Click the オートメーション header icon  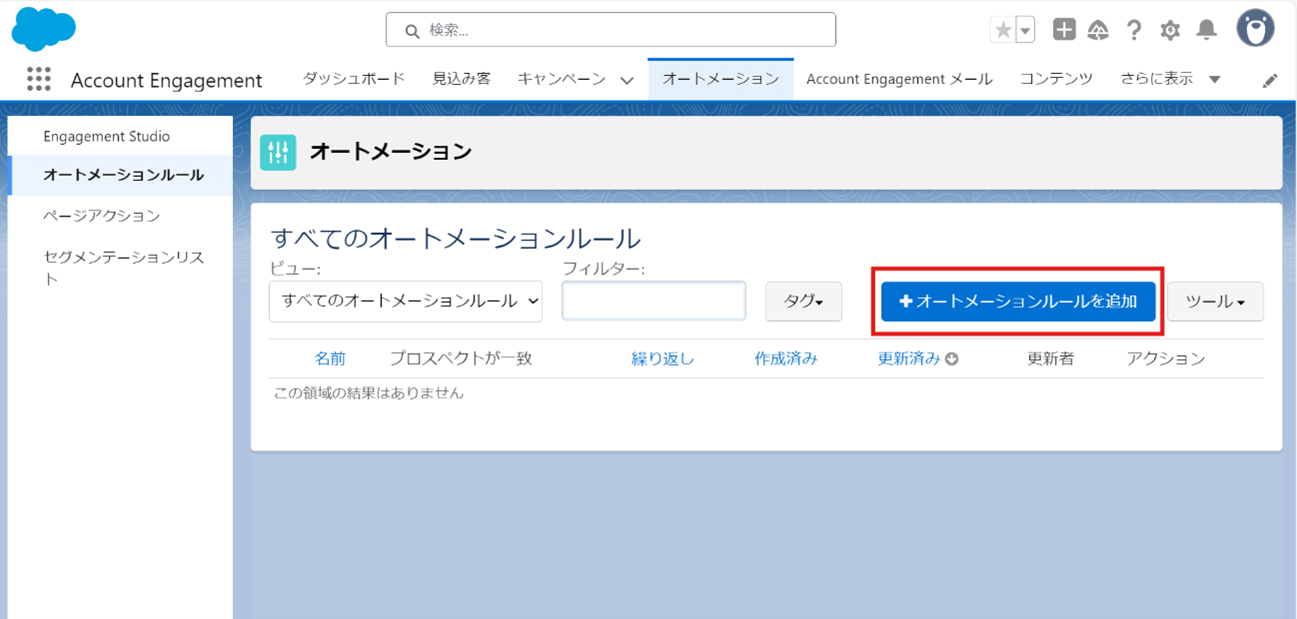[x=278, y=152]
